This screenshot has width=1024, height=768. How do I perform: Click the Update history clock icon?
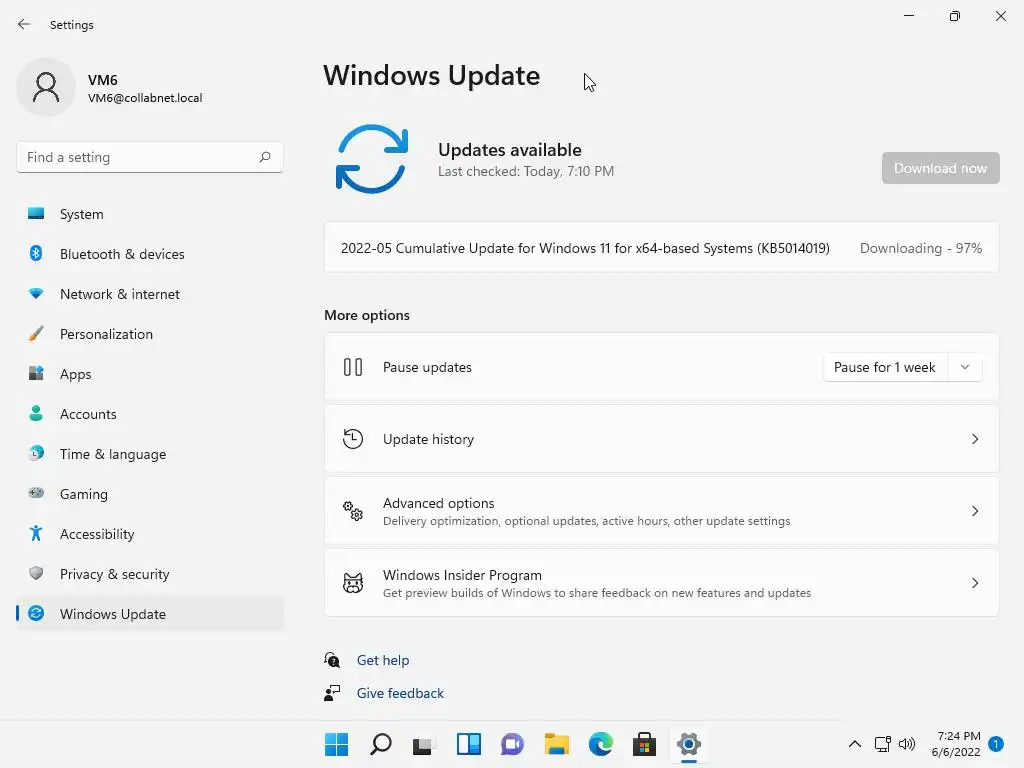(353, 439)
